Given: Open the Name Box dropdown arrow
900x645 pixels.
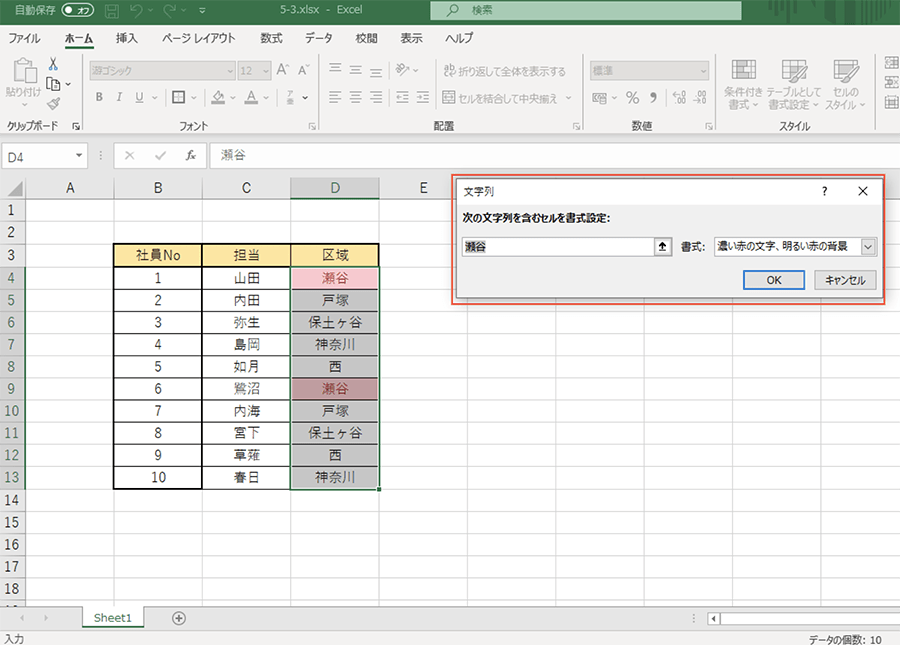Looking at the screenshot, I should (80, 156).
